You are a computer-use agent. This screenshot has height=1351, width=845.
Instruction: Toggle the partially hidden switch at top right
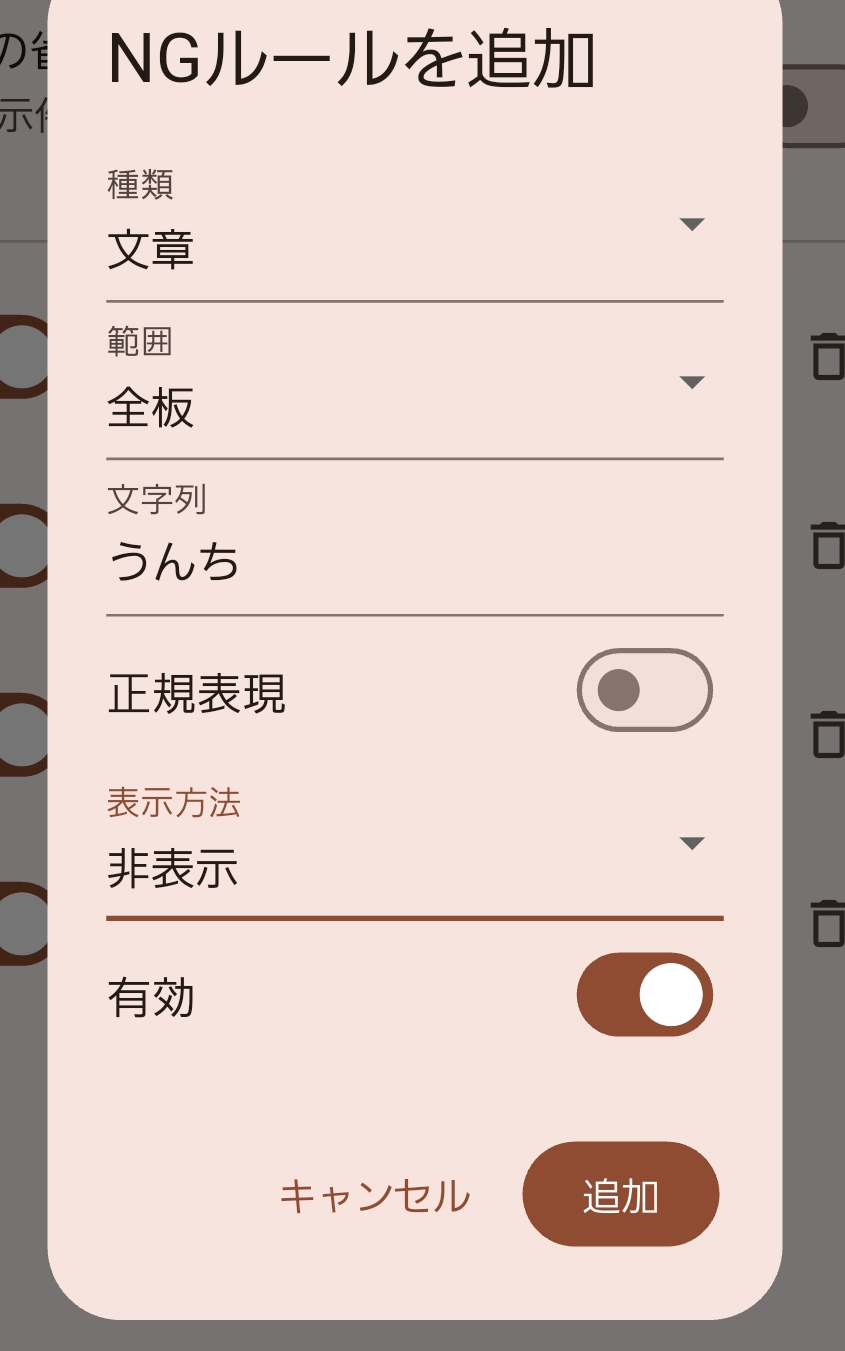click(813, 106)
